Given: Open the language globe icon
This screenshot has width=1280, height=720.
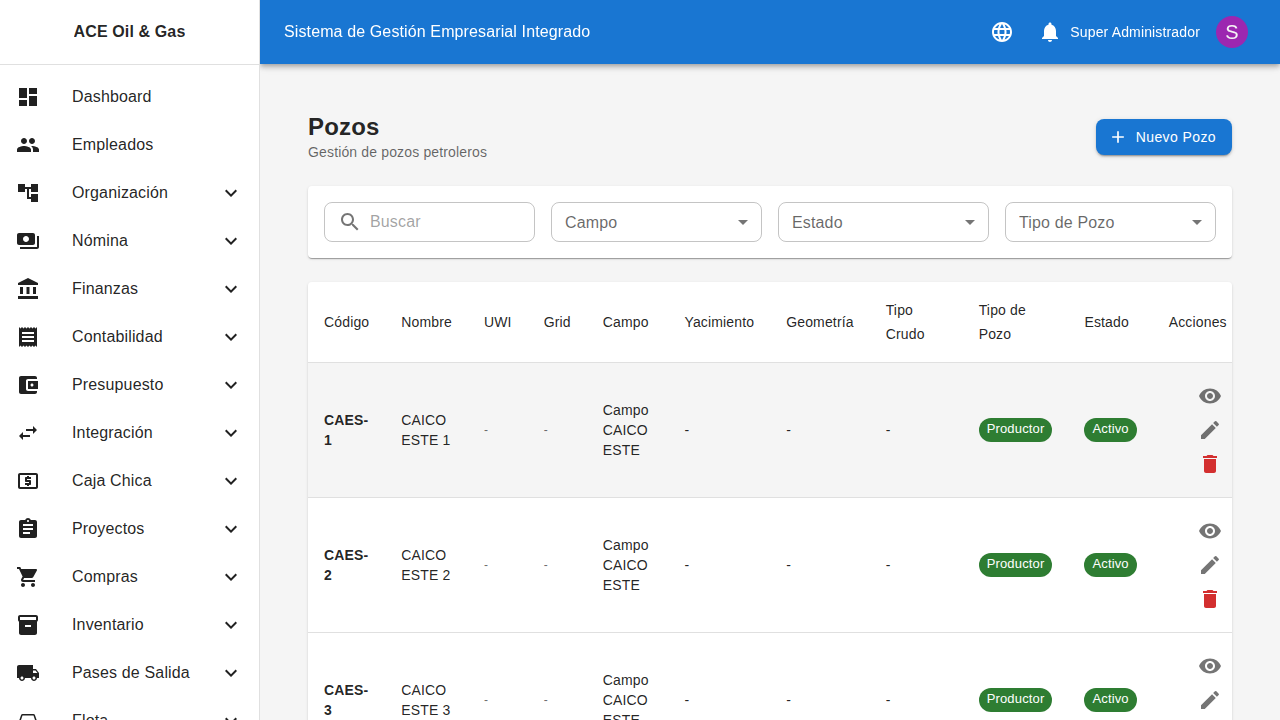Looking at the screenshot, I should click(1001, 32).
